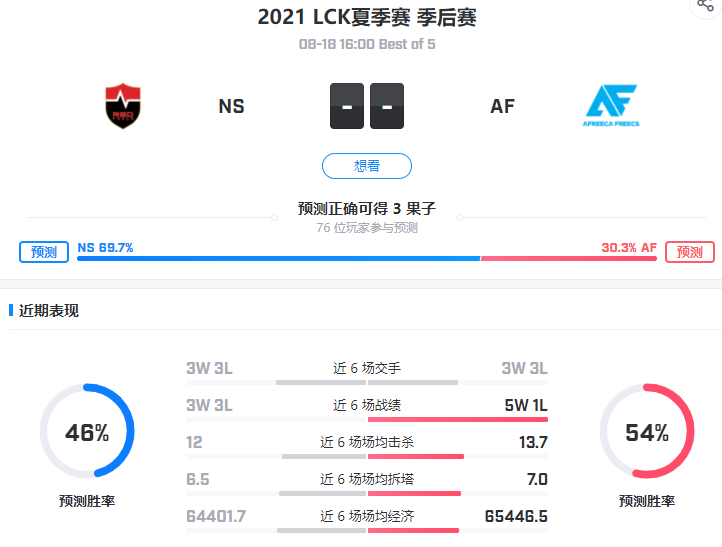Viewport: 722px width, 547px height.
Task: Open the 近期表现 section heading
Action: click(48, 311)
